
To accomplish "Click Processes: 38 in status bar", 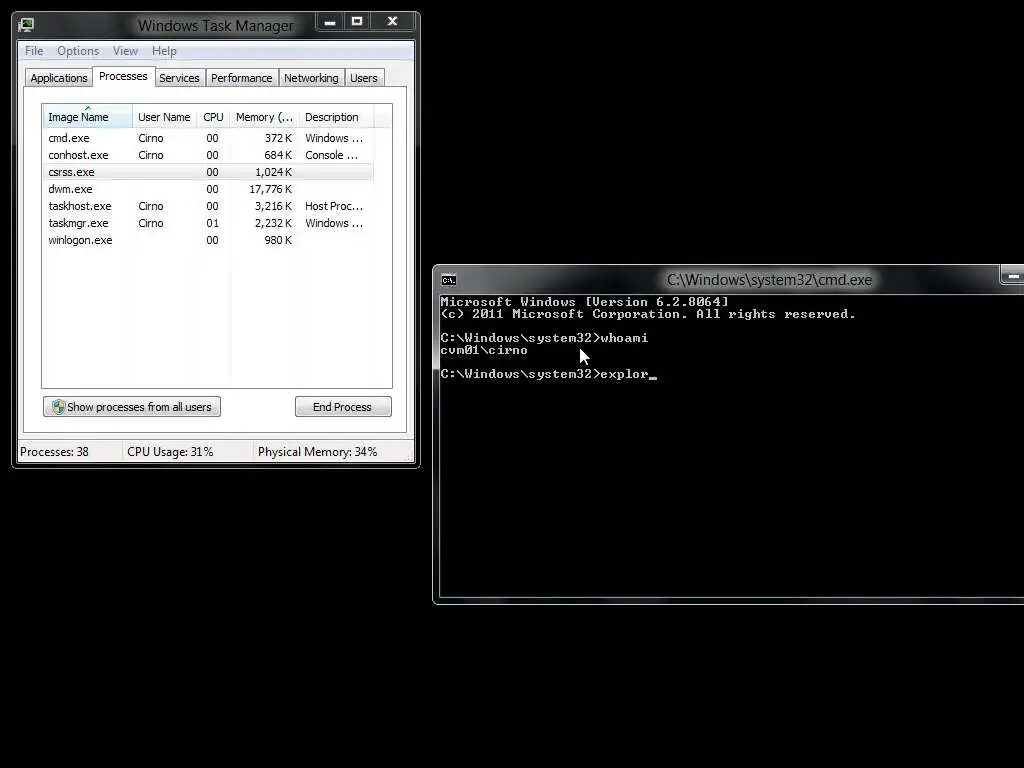I will point(54,452).
